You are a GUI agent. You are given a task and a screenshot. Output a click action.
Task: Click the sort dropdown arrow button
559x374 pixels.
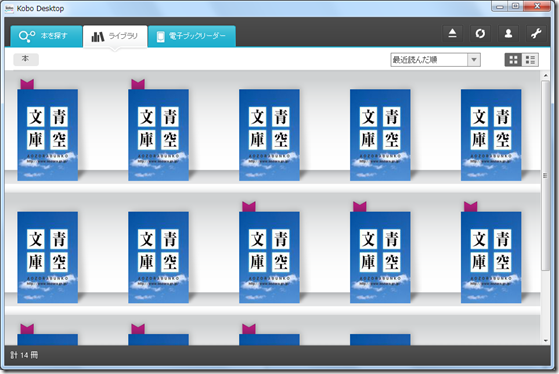coord(474,60)
